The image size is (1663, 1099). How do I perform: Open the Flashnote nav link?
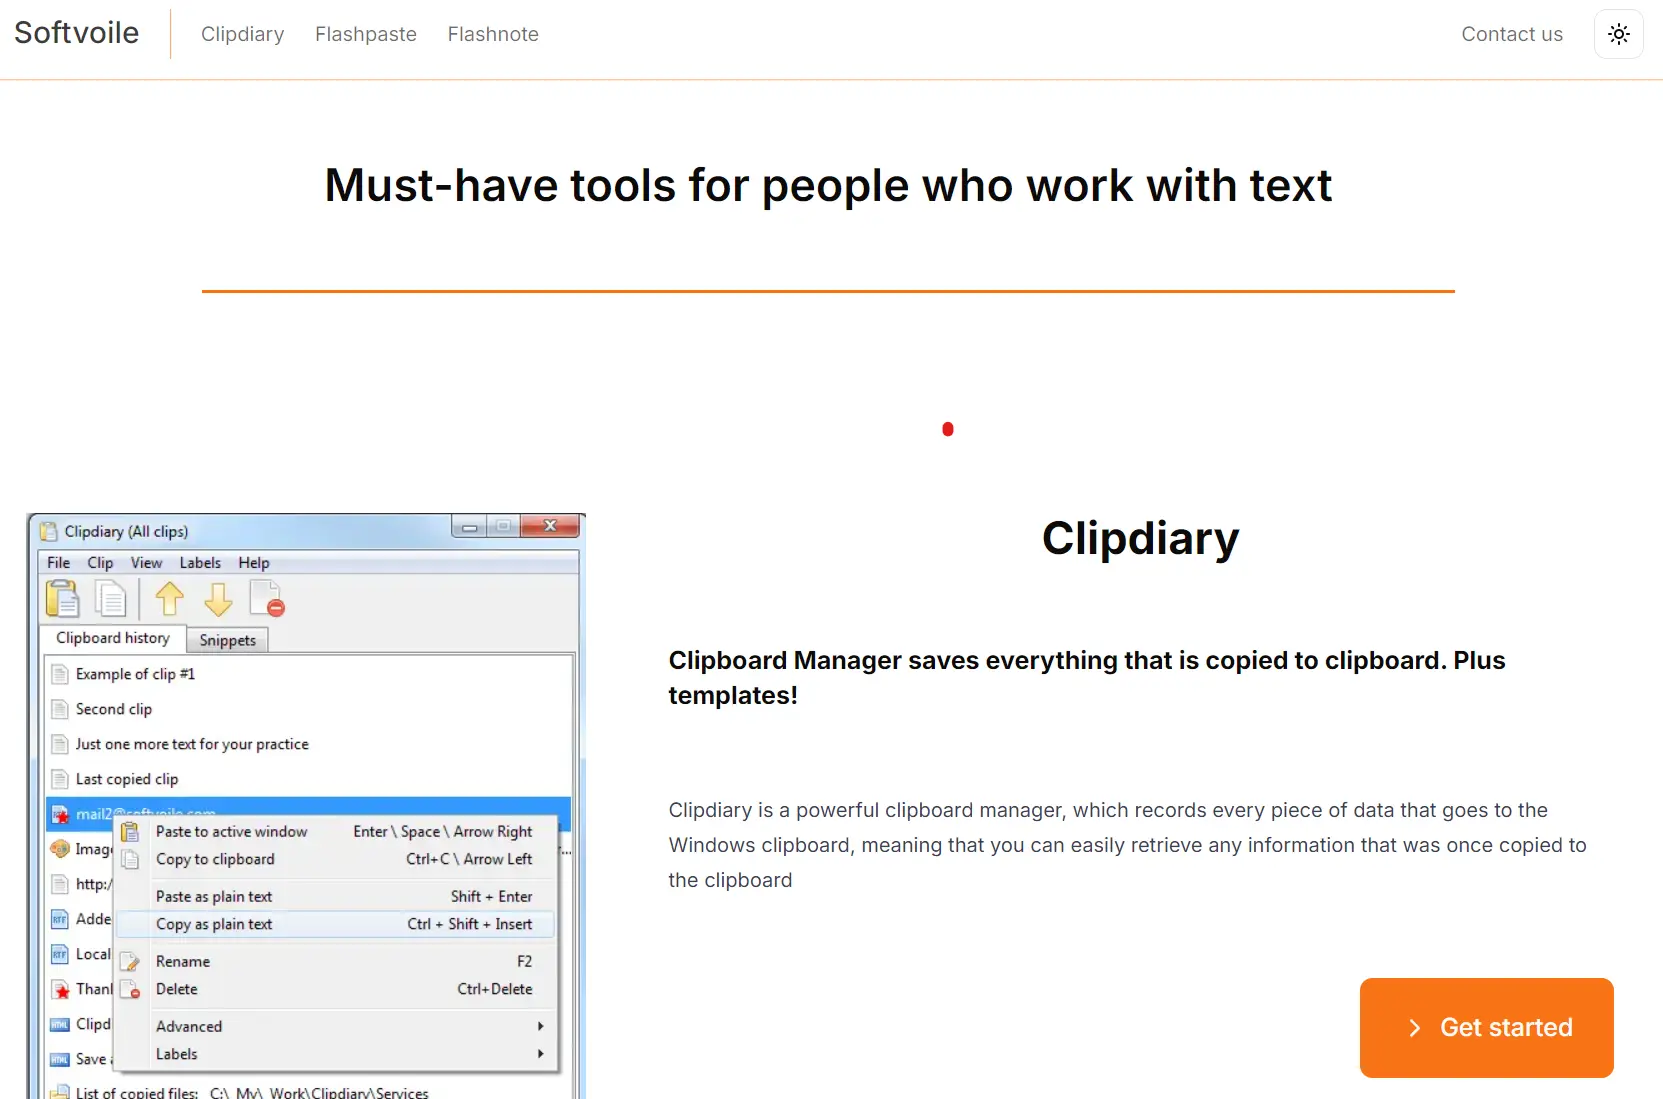coord(493,34)
